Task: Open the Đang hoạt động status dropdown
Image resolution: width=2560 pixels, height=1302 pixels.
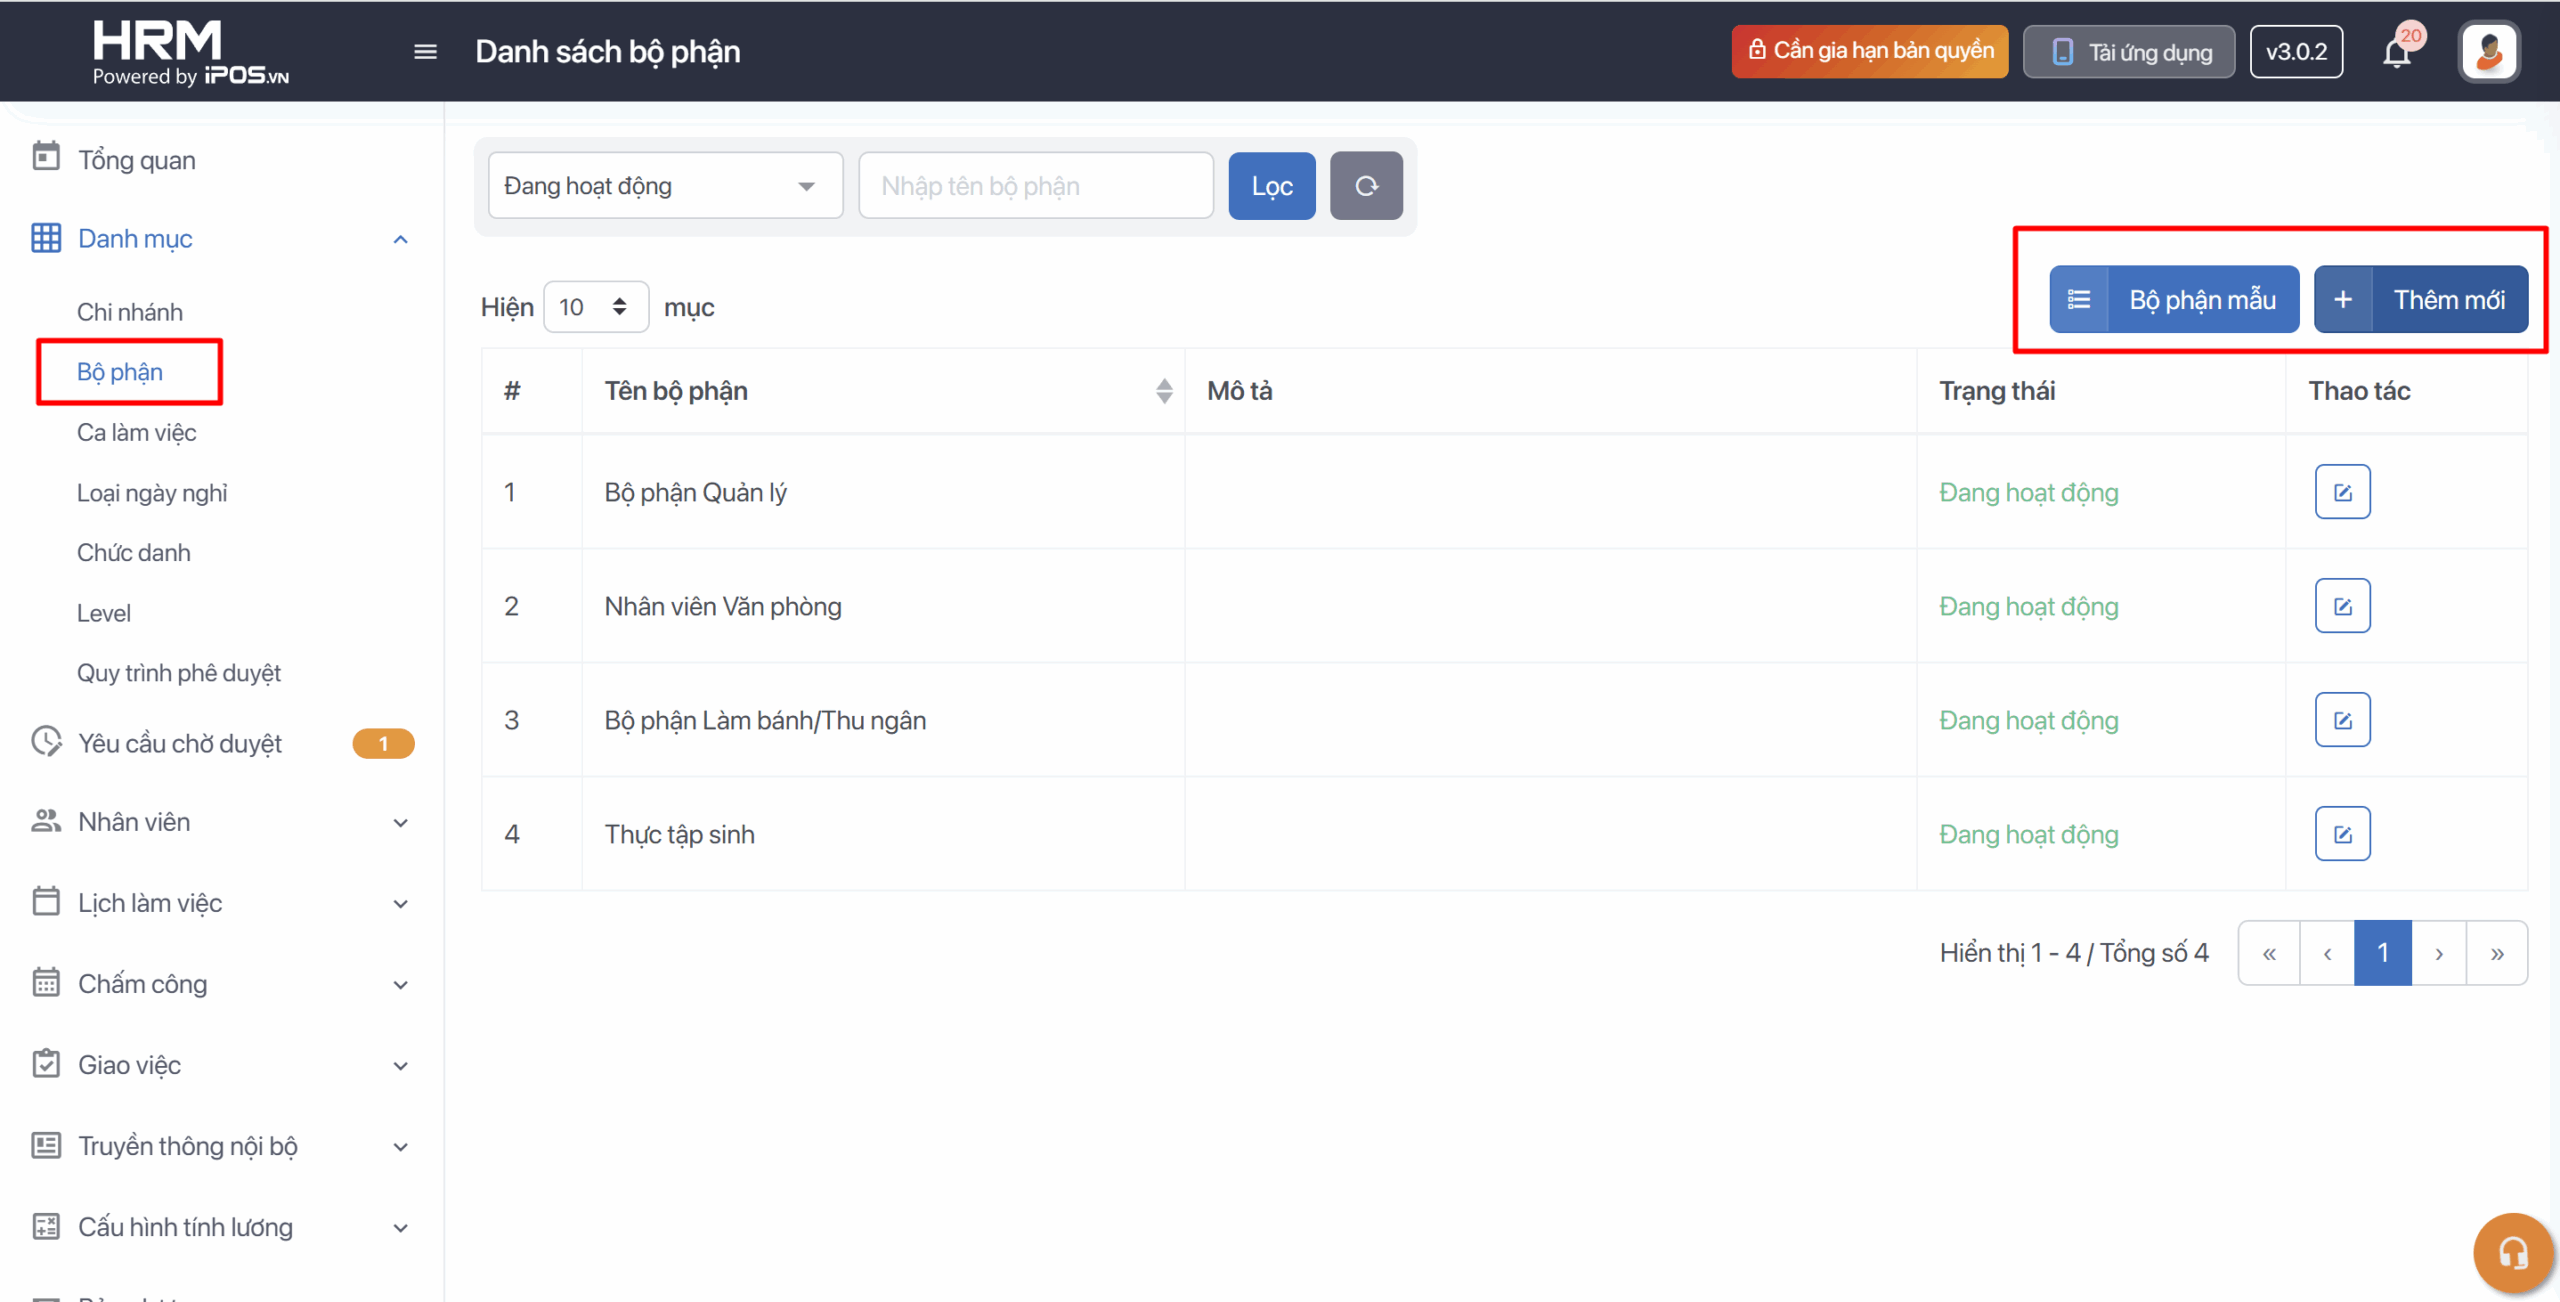Action: pyautogui.click(x=665, y=186)
